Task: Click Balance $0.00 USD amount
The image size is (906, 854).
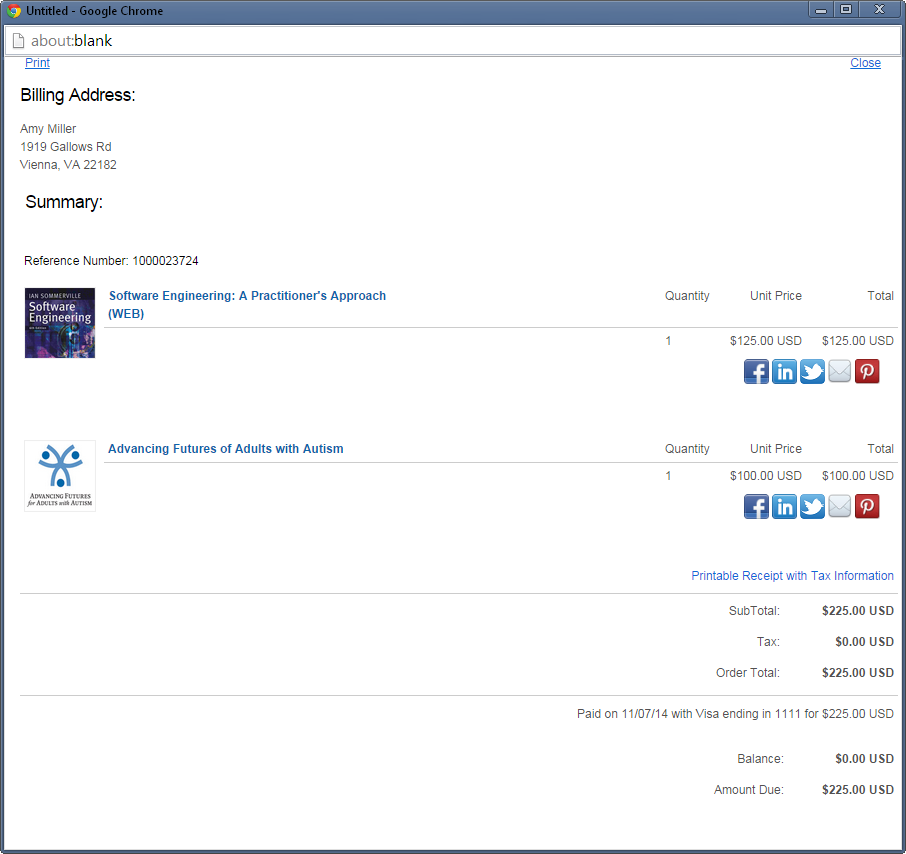Action: coord(864,759)
